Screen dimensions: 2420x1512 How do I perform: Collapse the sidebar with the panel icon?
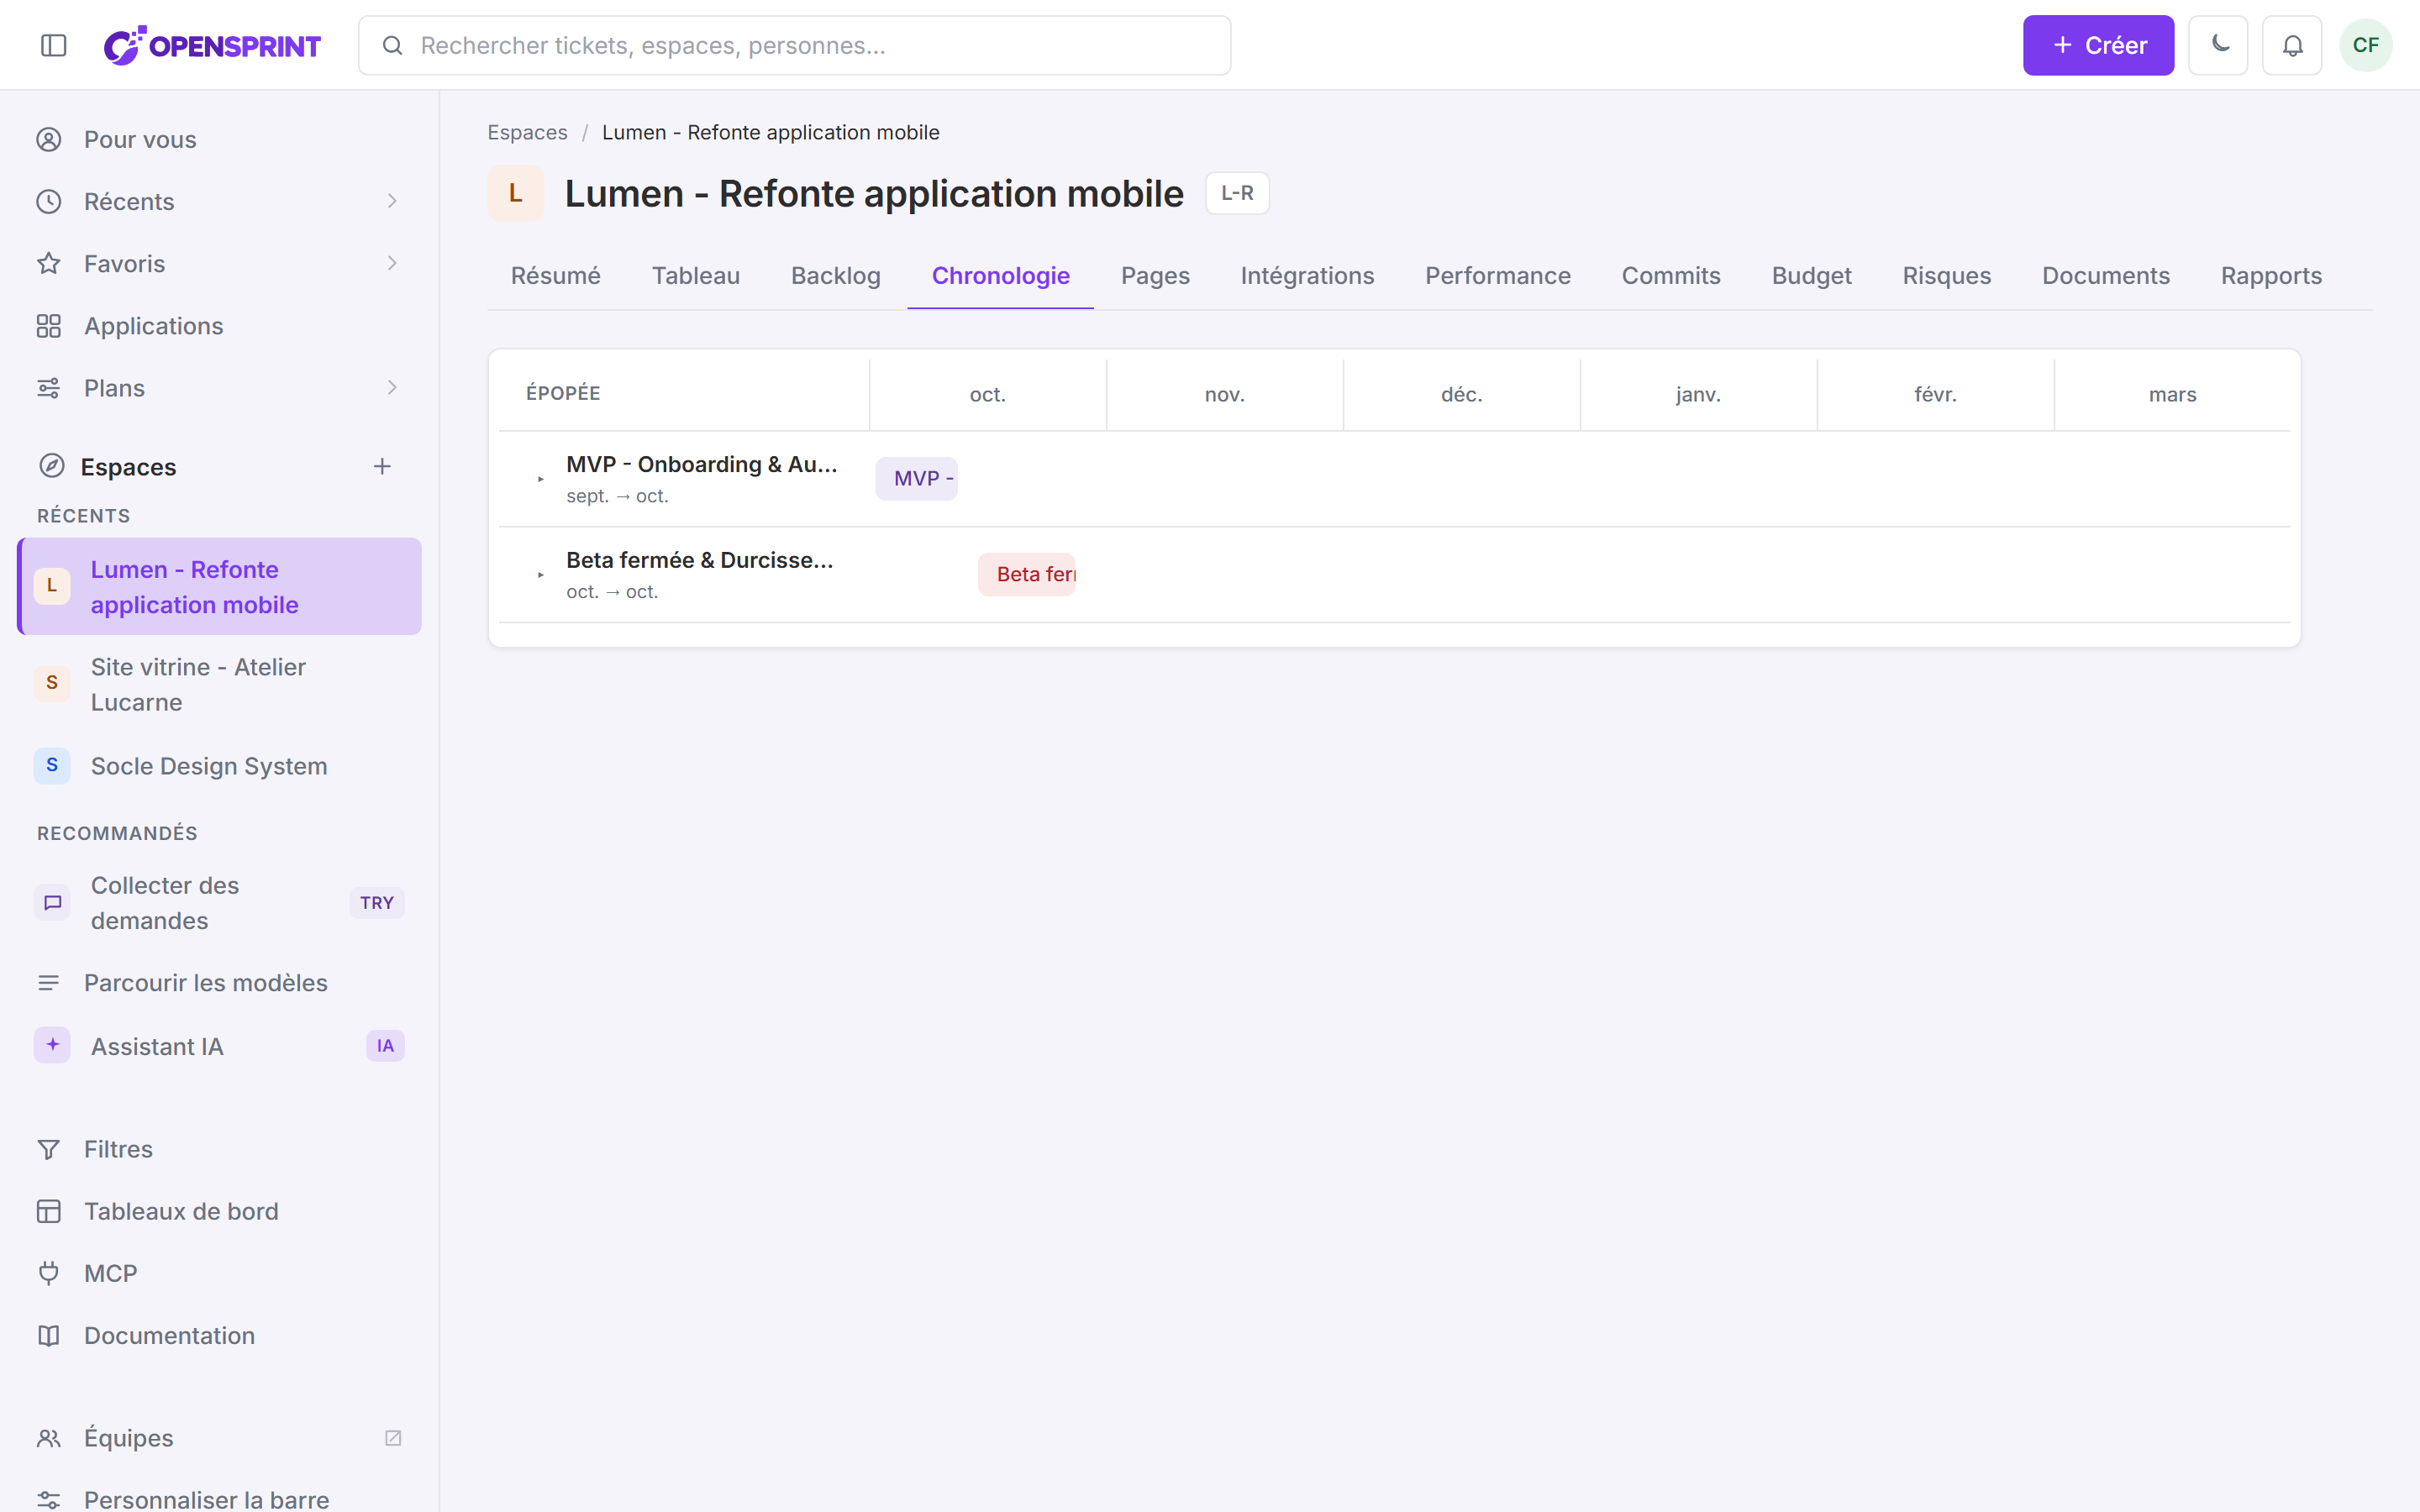(x=54, y=45)
